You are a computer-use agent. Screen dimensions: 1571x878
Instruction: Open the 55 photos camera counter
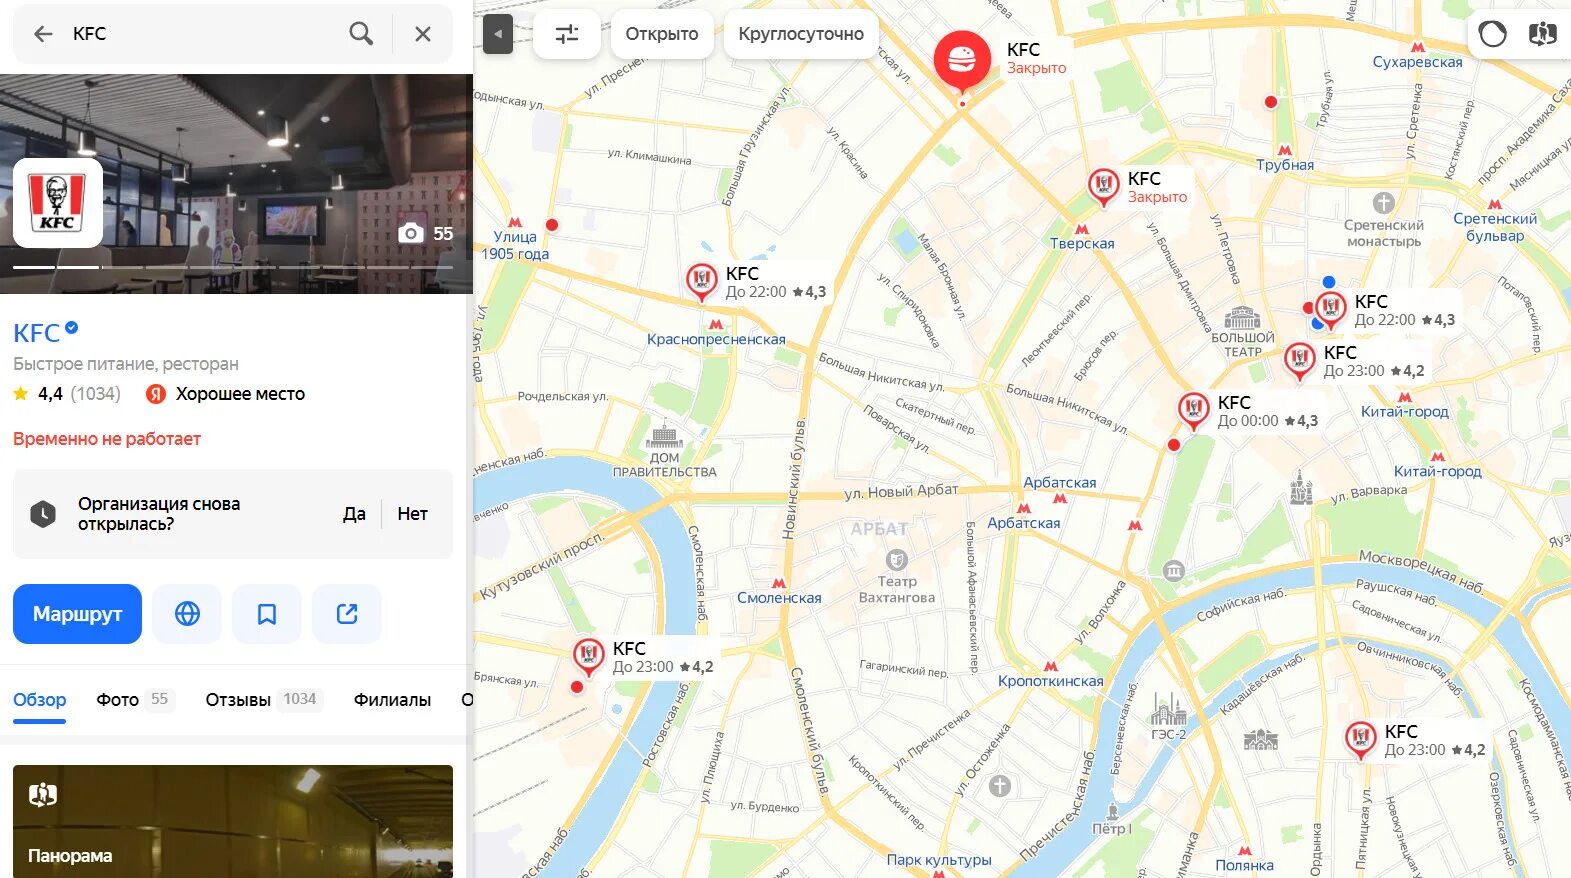click(426, 233)
